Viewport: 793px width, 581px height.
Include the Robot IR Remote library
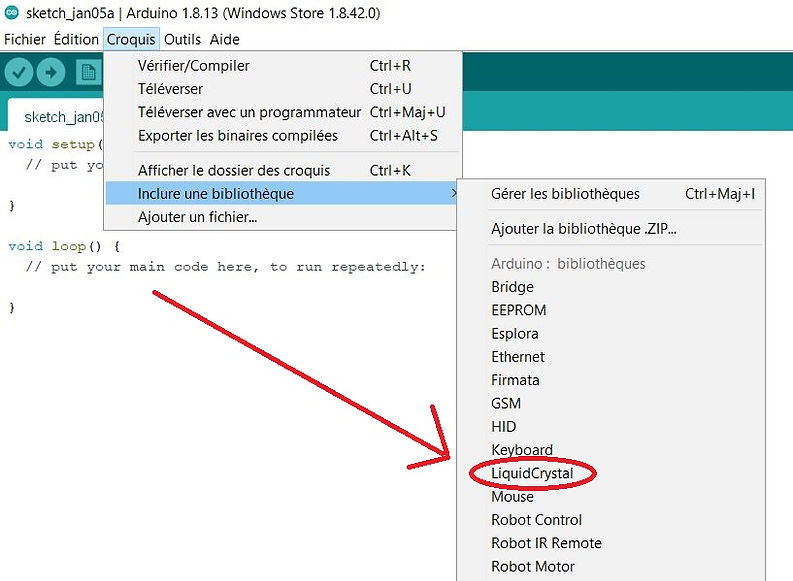point(611,543)
